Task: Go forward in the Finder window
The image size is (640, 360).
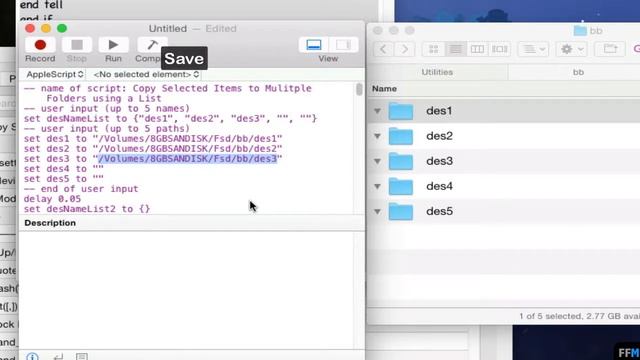Action: tap(404, 49)
